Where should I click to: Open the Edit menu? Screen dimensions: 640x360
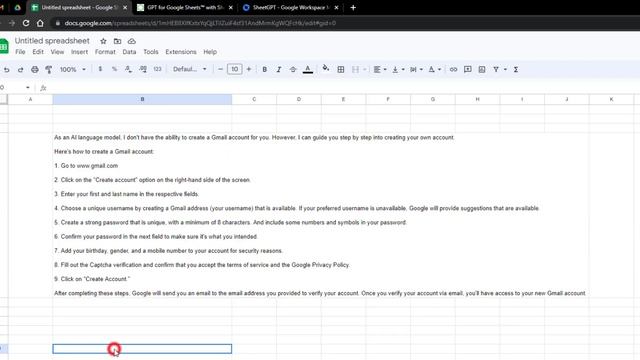click(38, 52)
